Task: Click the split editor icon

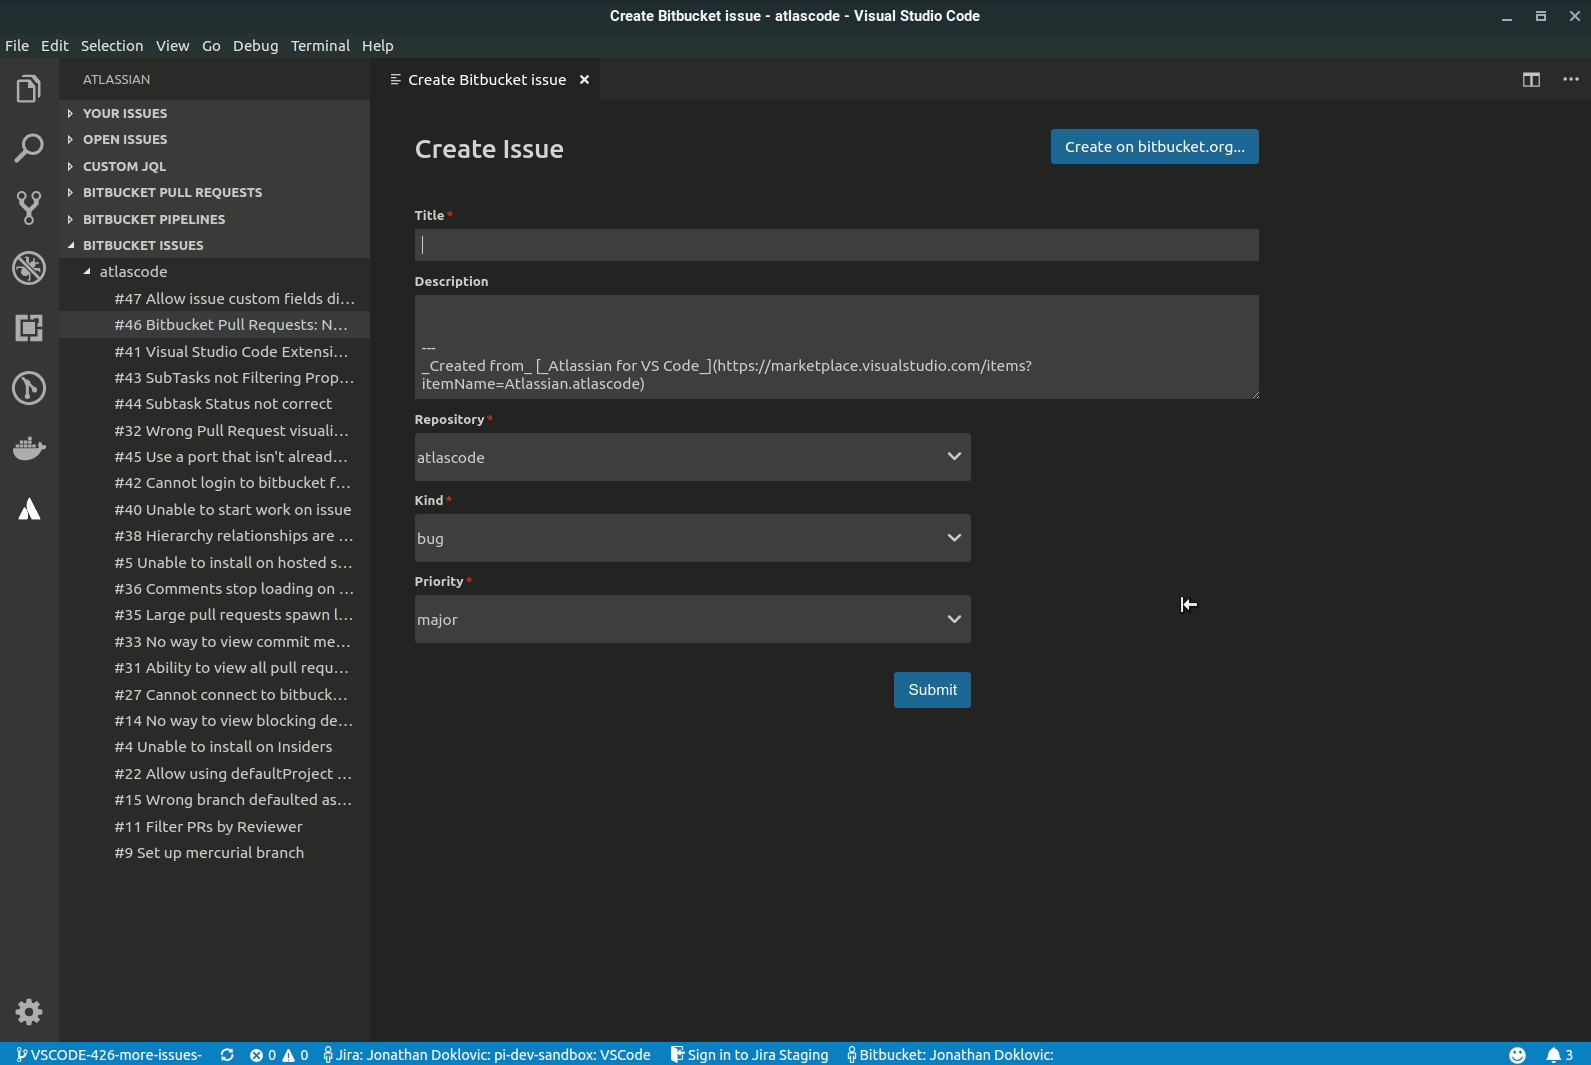Action: (x=1530, y=80)
